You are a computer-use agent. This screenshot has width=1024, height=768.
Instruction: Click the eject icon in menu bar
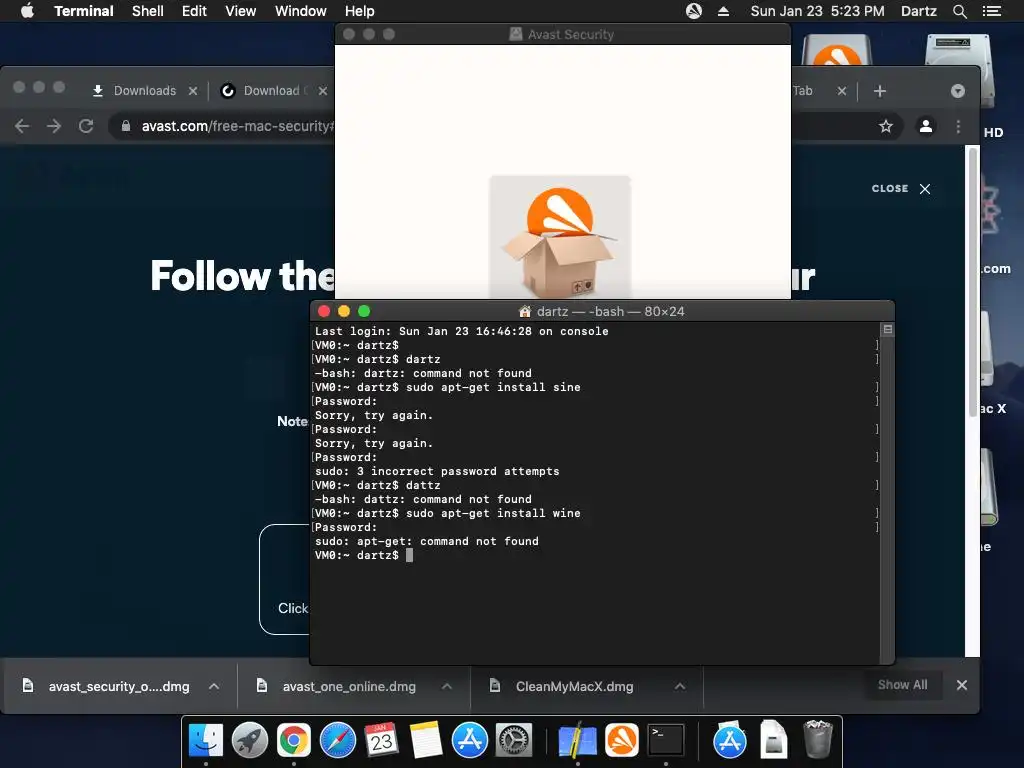pyautogui.click(x=723, y=11)
